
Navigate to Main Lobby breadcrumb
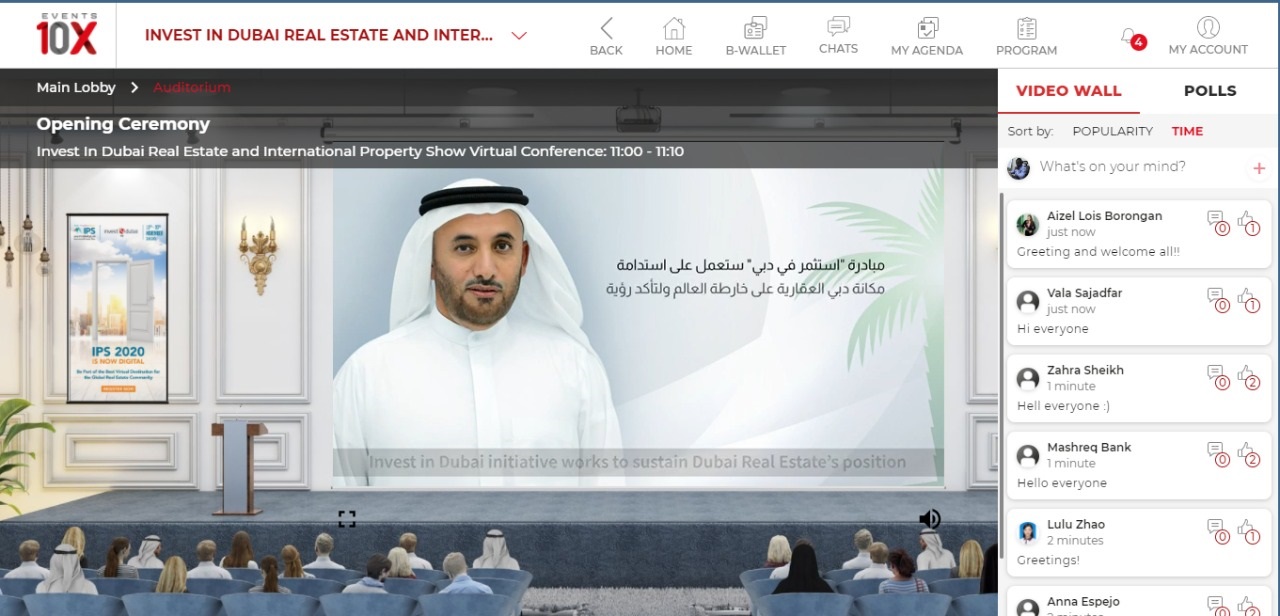76,88
